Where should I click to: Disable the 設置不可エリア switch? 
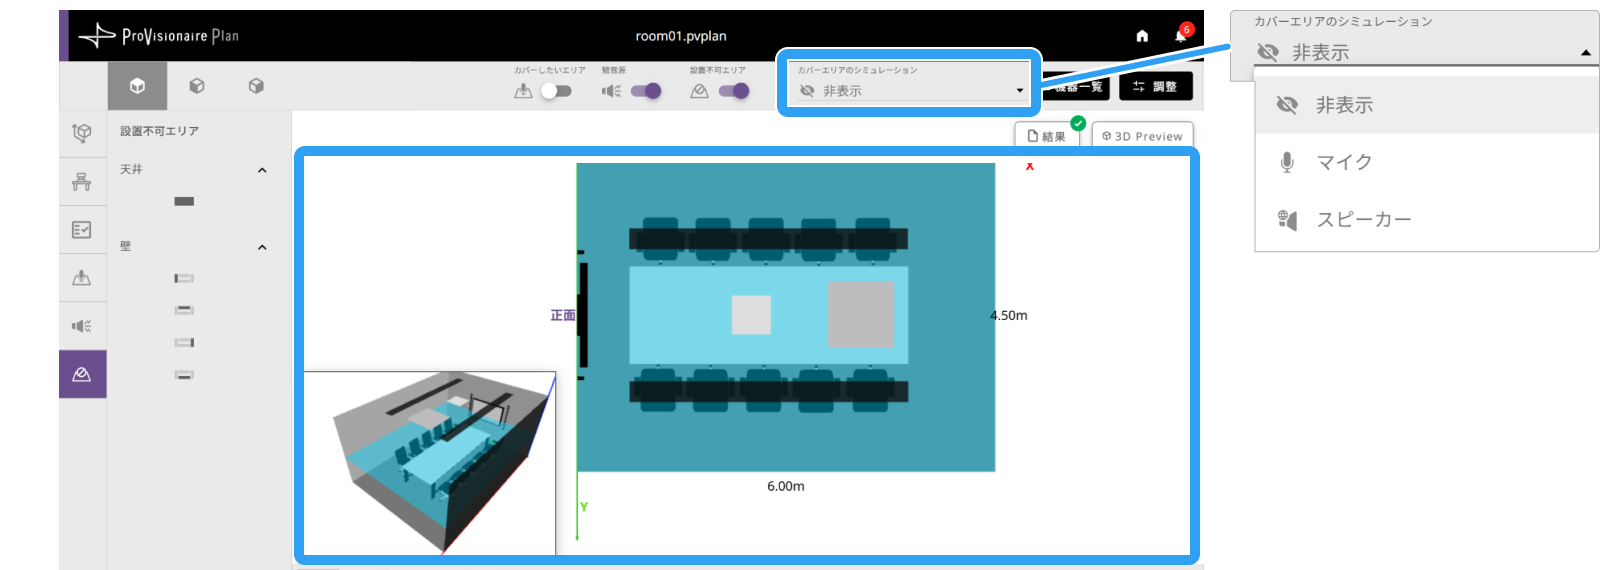pyautogui.click(x=734, y=91)
